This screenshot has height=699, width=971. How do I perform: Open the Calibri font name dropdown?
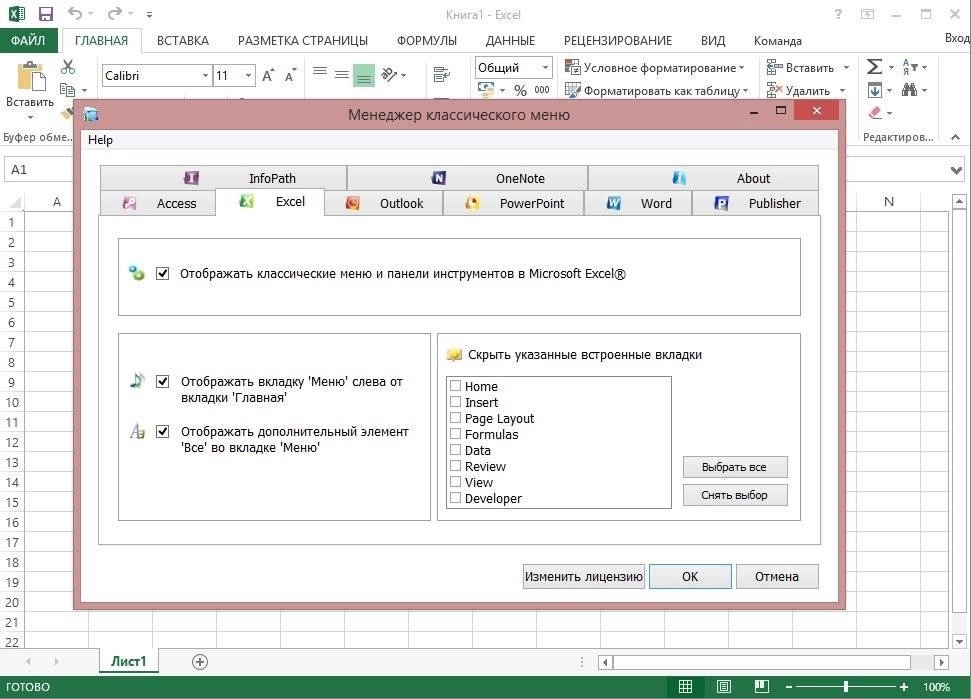(205, 76)
